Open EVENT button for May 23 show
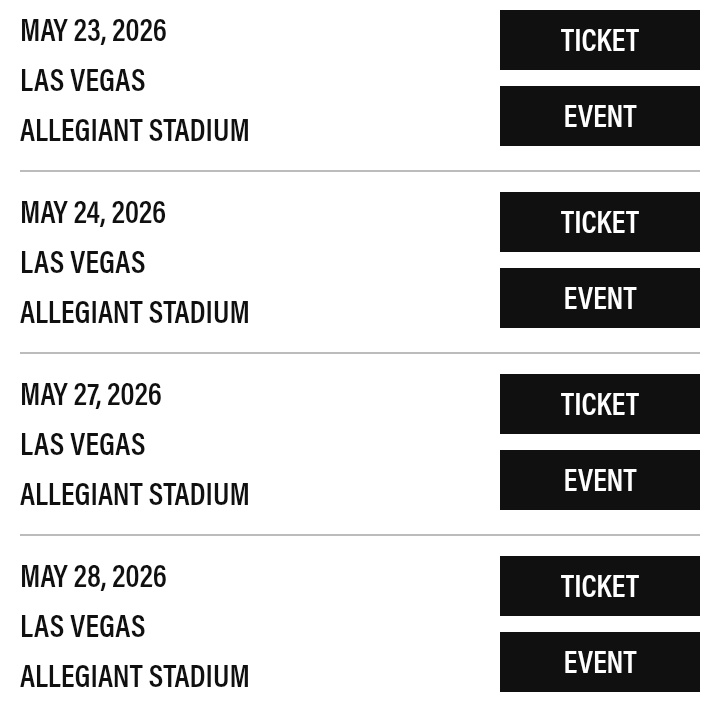The height and width of the screenshot is (709, 720). (x=600, y=116)
